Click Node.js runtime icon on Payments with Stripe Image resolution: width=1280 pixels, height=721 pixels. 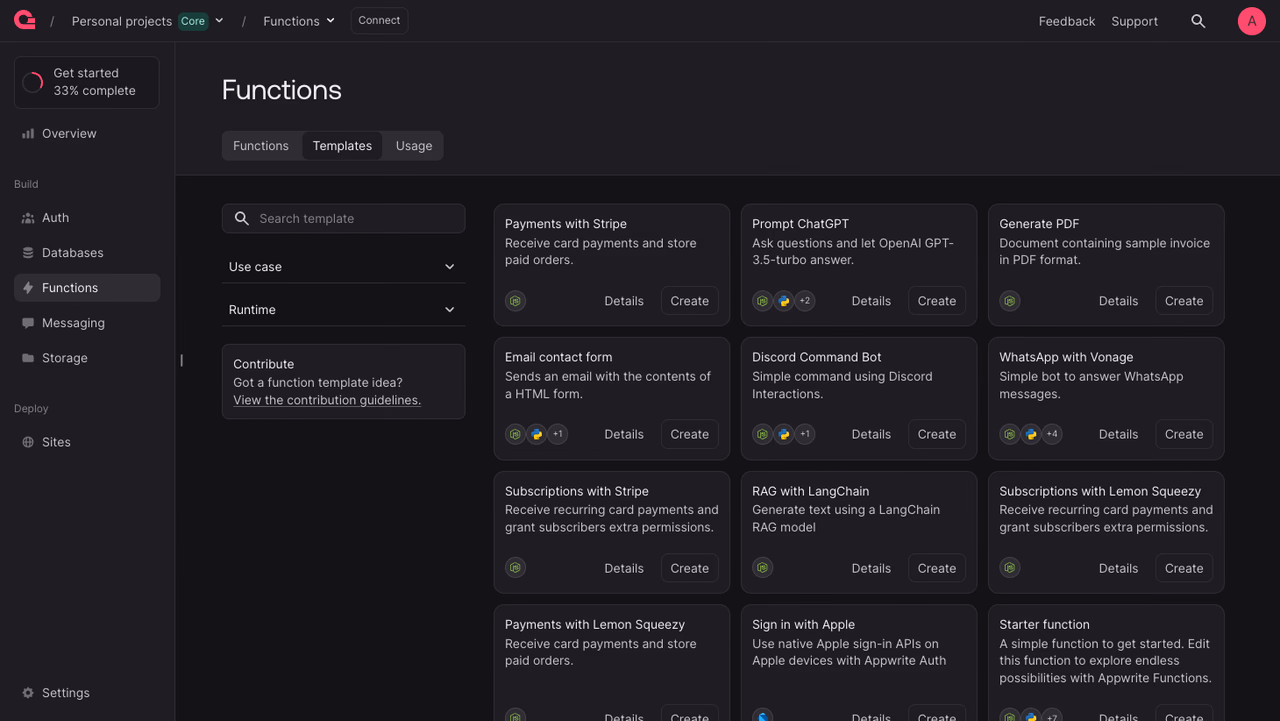coord(515,301)
